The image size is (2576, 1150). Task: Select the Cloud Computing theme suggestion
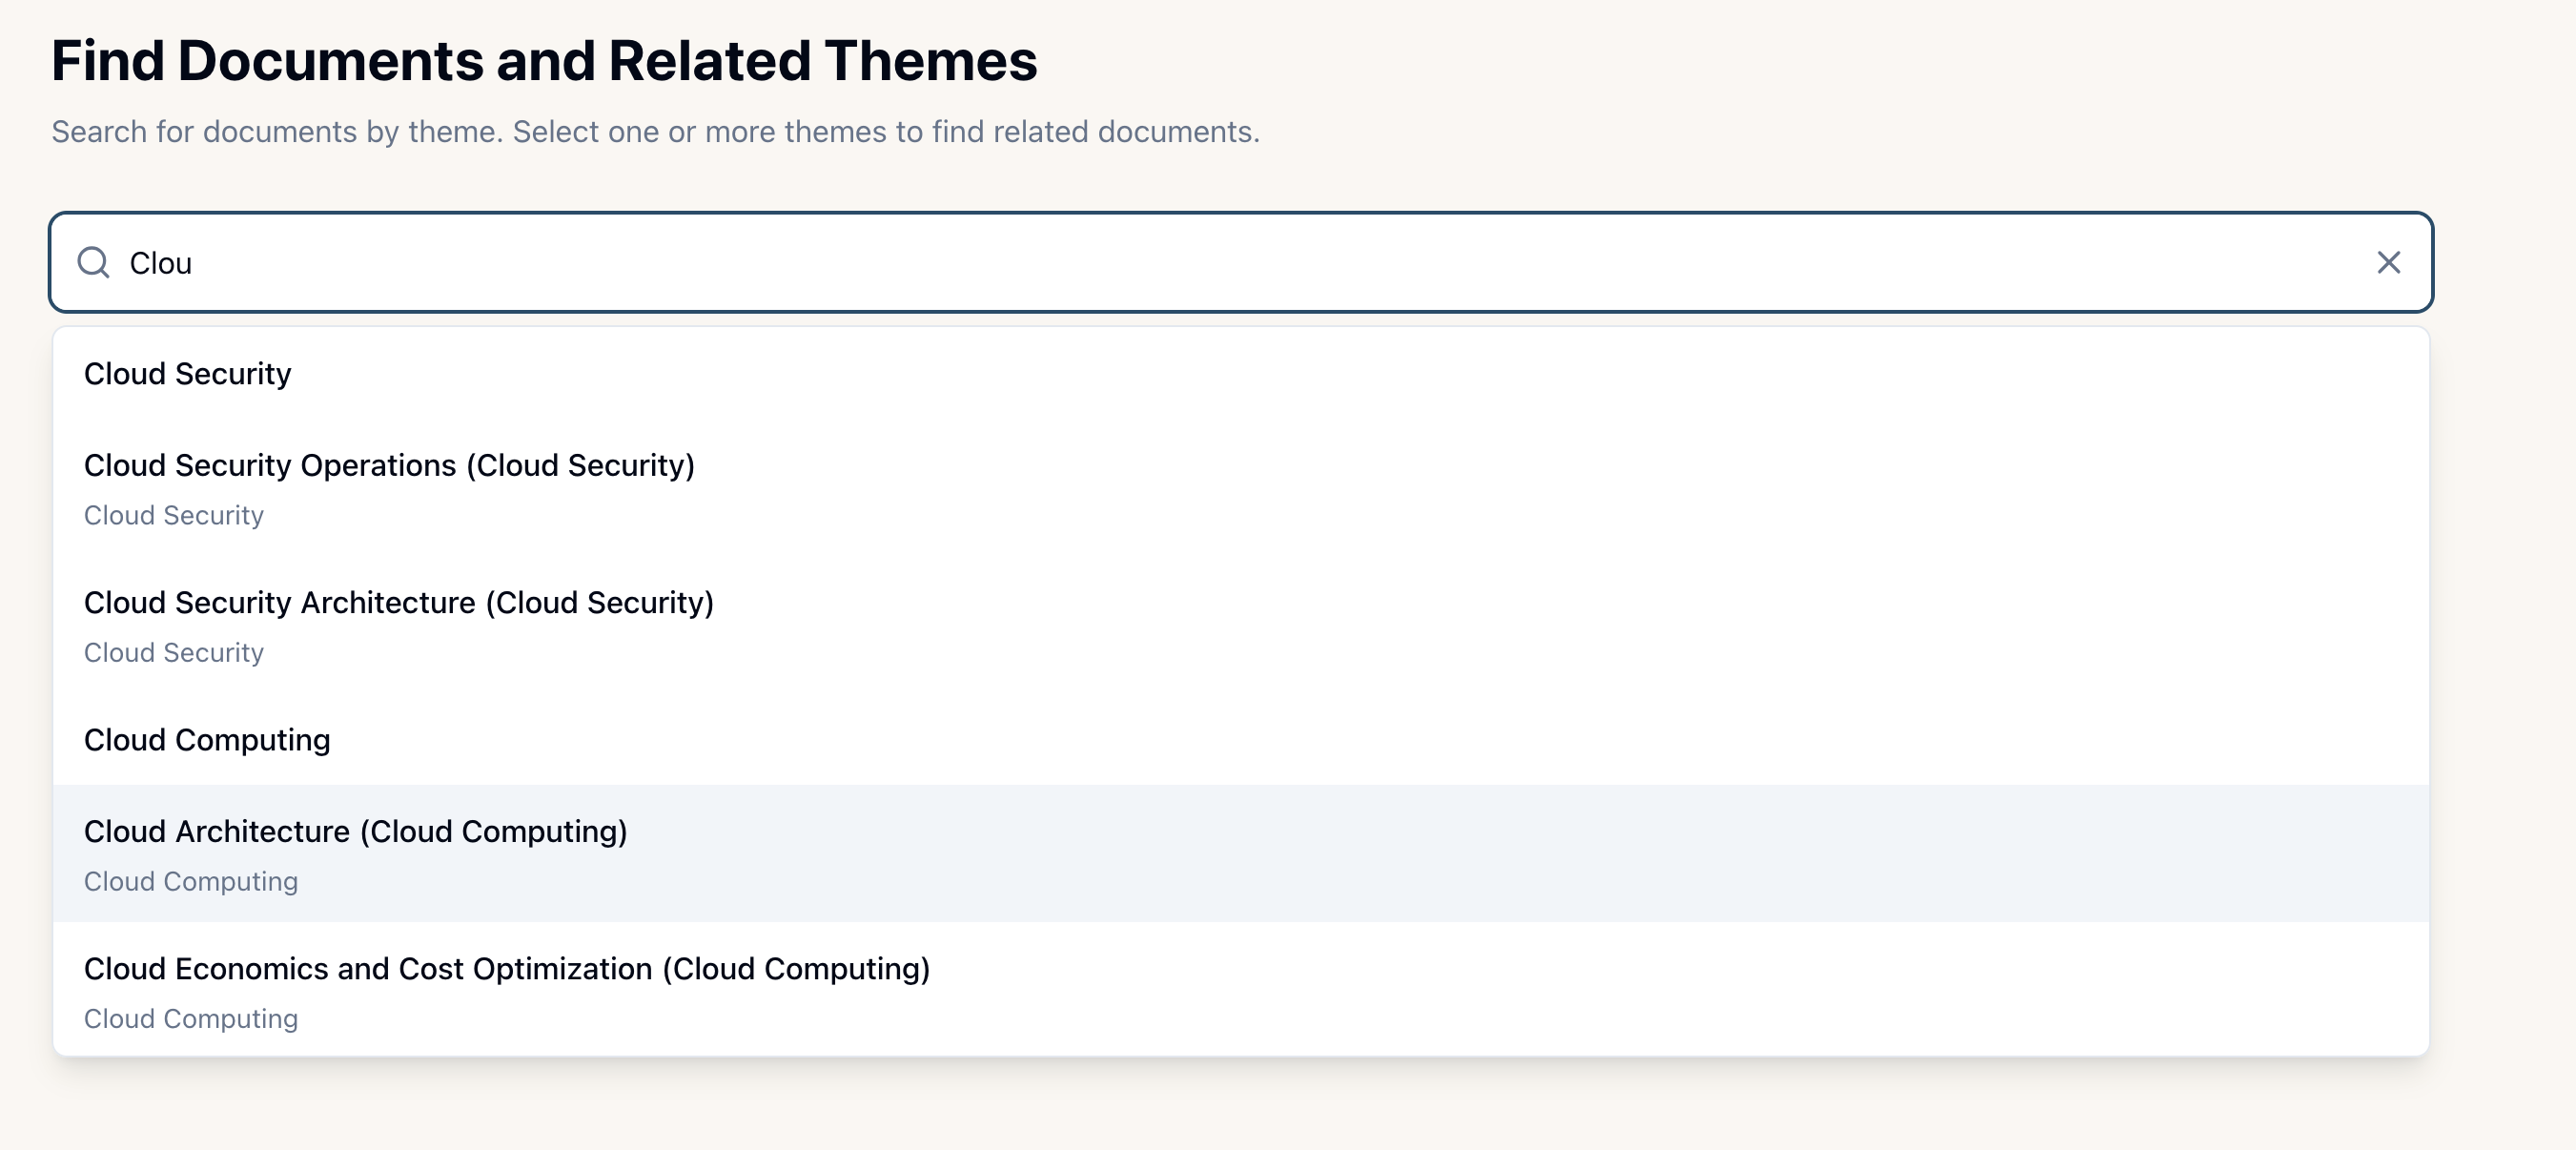point(206,740)
